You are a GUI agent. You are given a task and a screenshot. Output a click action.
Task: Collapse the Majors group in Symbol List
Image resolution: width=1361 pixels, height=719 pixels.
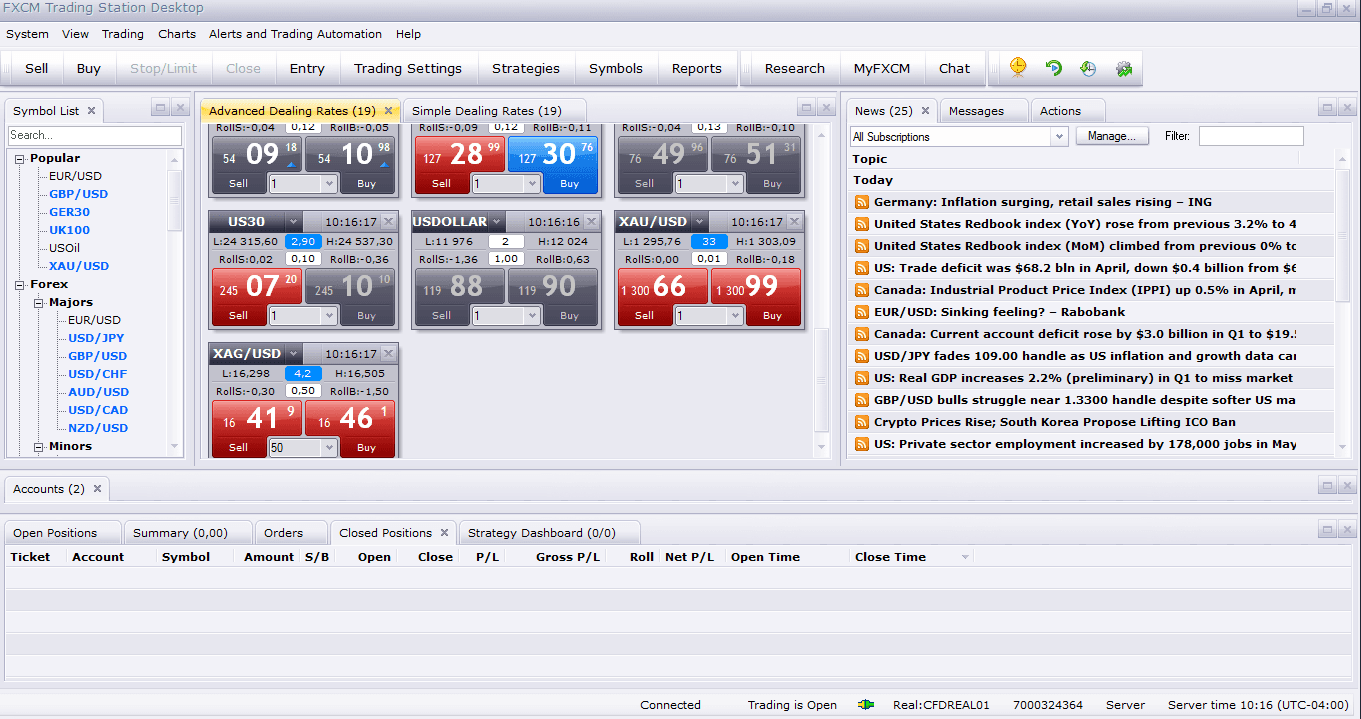point(38,301)
